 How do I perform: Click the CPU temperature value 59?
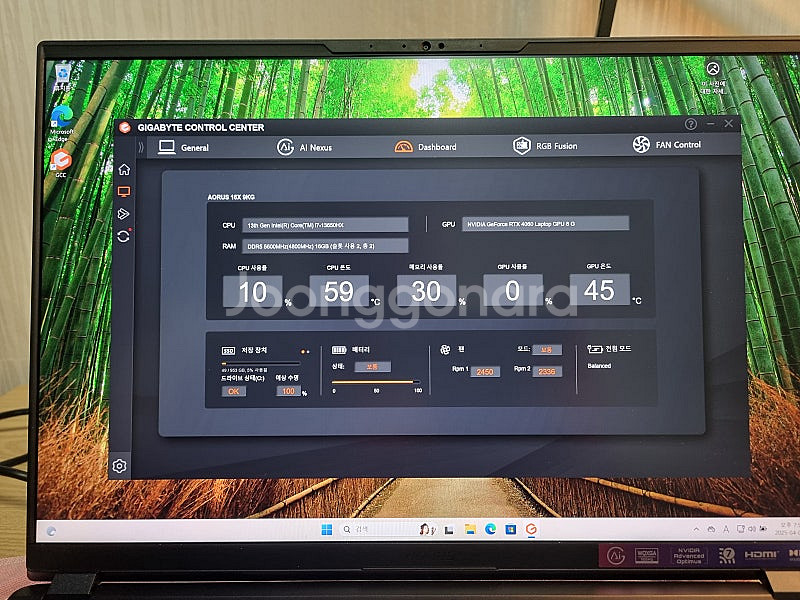click(x=339, y=291)
